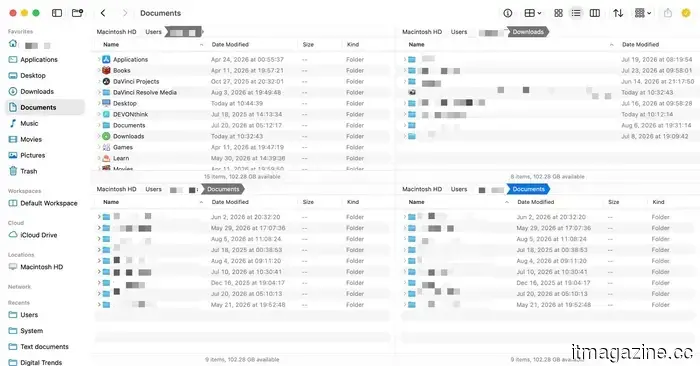
Task: Open the grouping options dropdown
Action: click(643, 13)
